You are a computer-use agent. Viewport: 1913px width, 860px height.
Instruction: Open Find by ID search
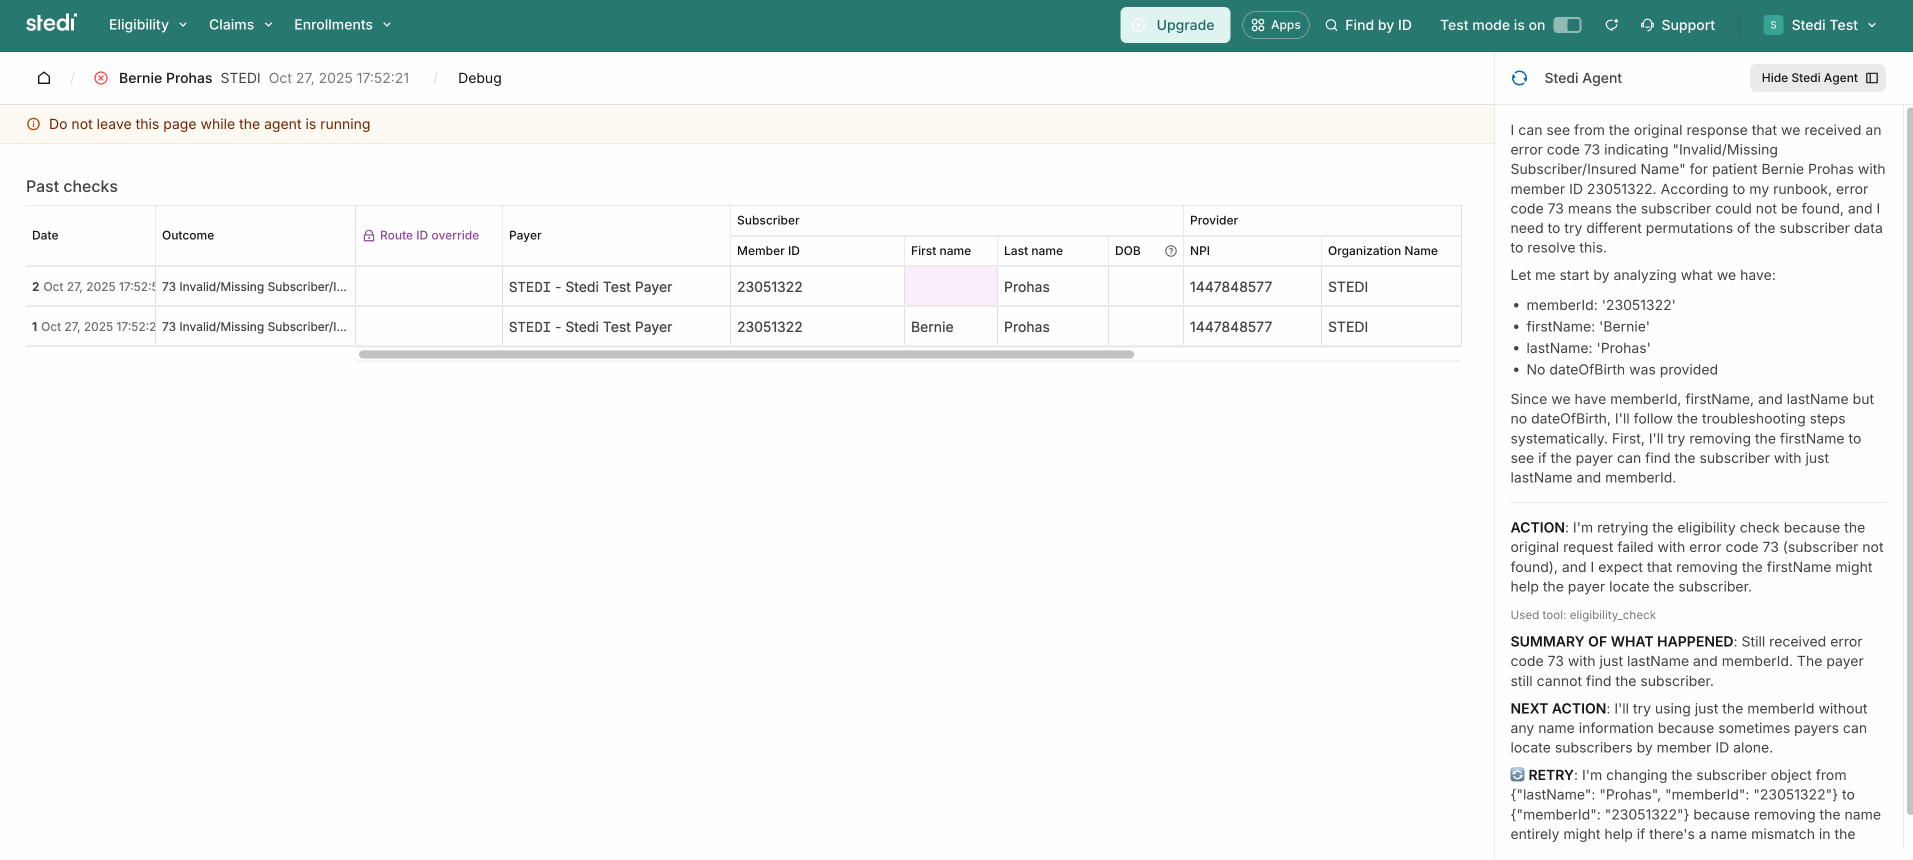pyautogui.click(x=1368, y=25)
